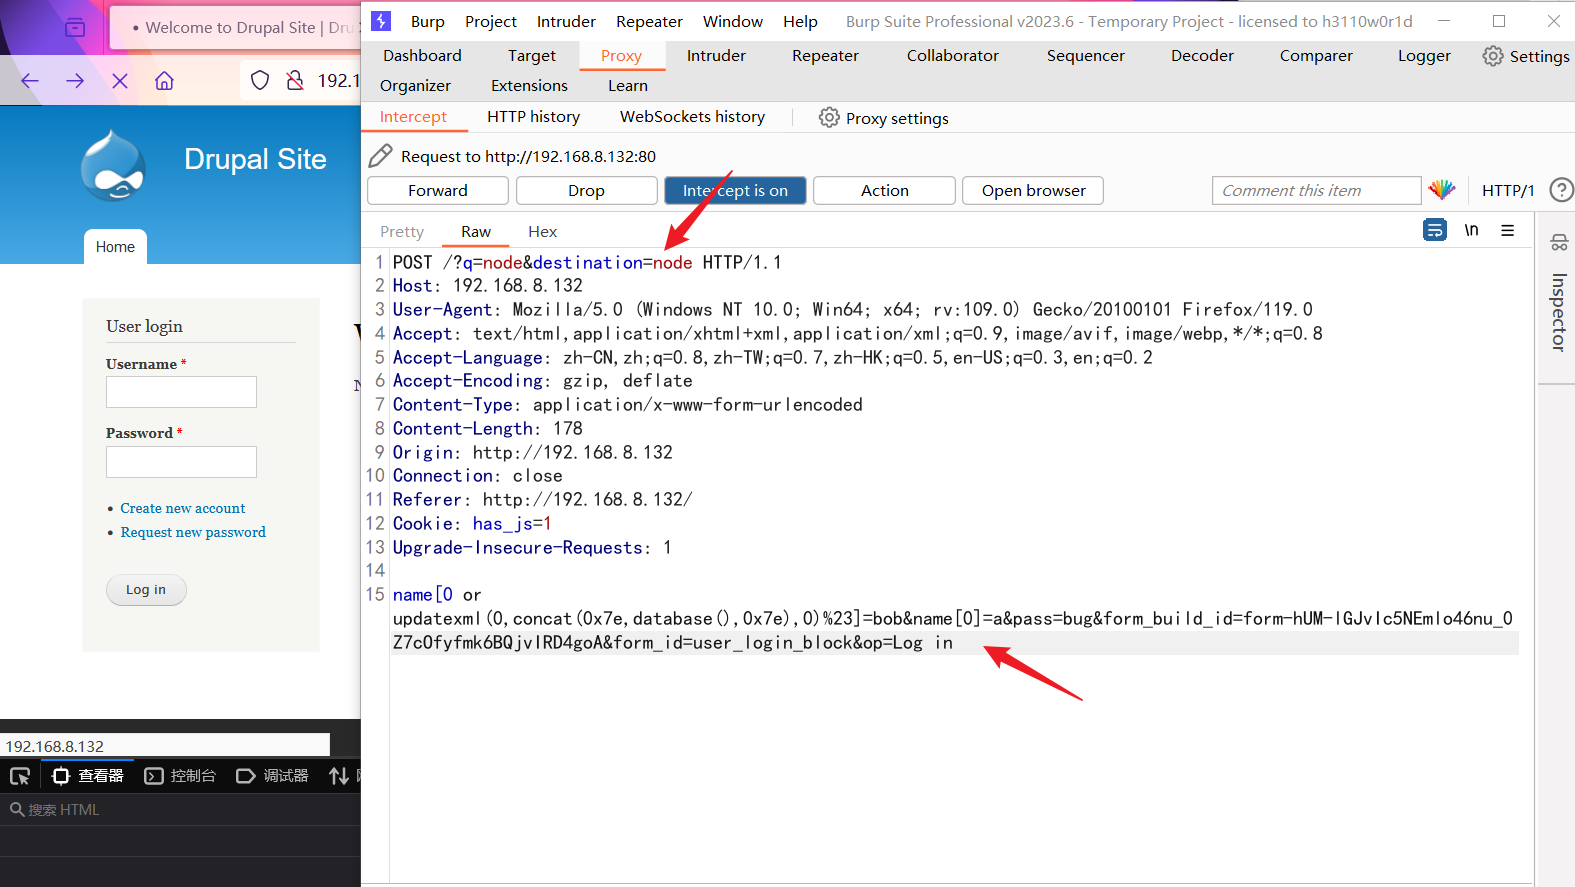This screenshot has width=1575, height=887.
Task: Switch to Decoder tab
Action: pyautogui.click(x=1202, y=56)
